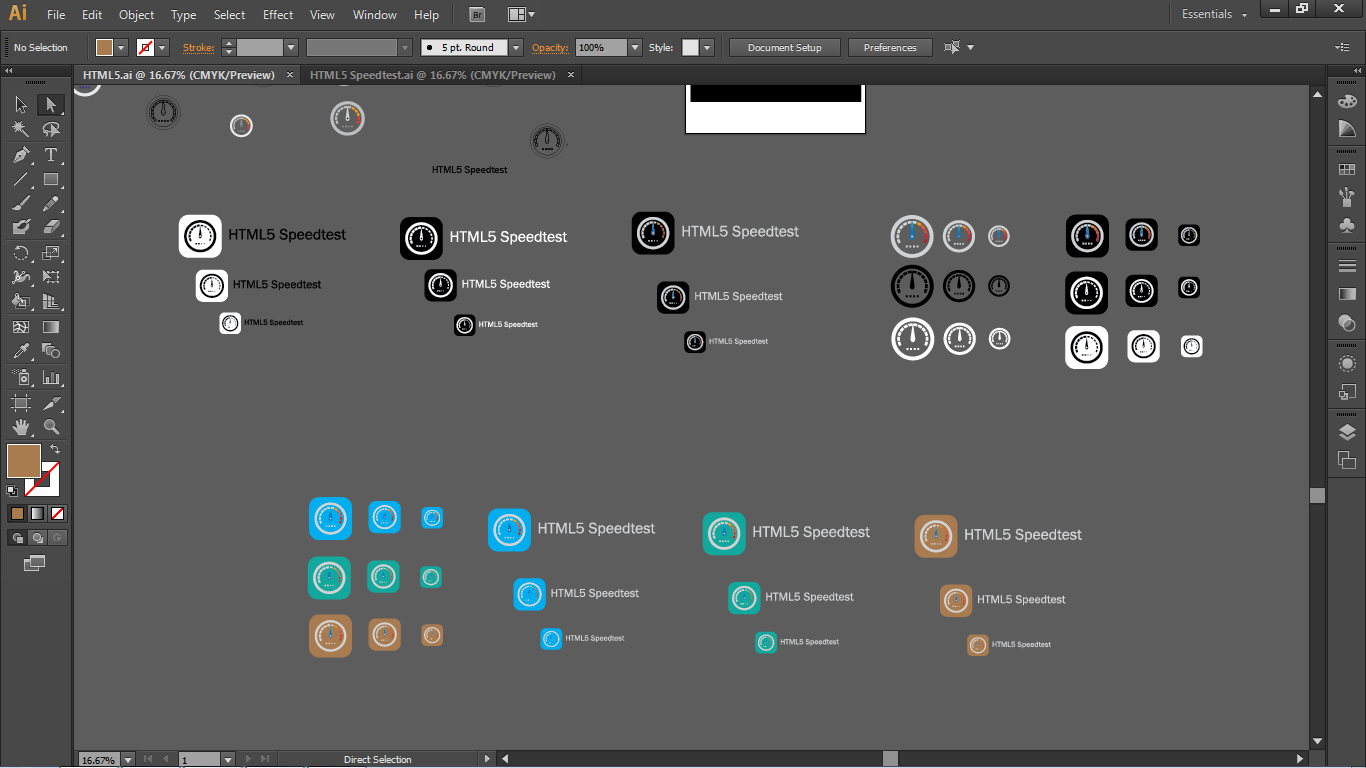Expand the stroke weight dropdown
1366x768 pixels.
pos(291,48)
